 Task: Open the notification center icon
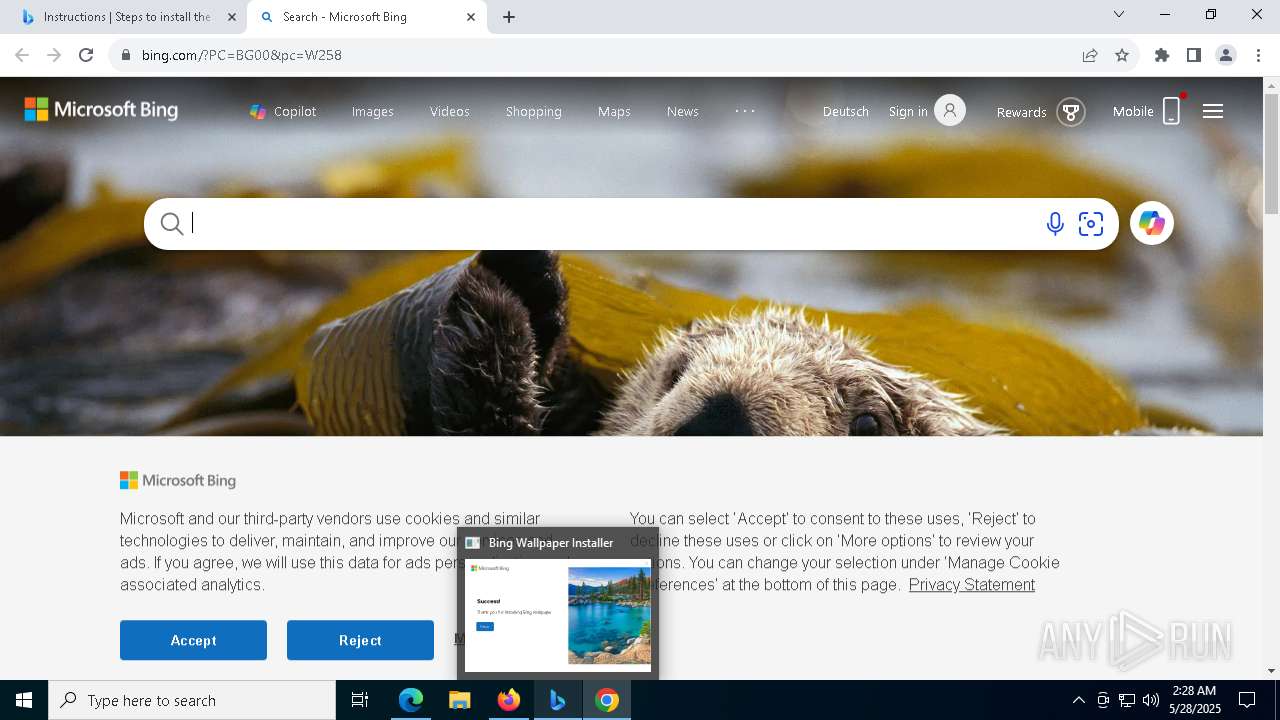click(1247, 700)
